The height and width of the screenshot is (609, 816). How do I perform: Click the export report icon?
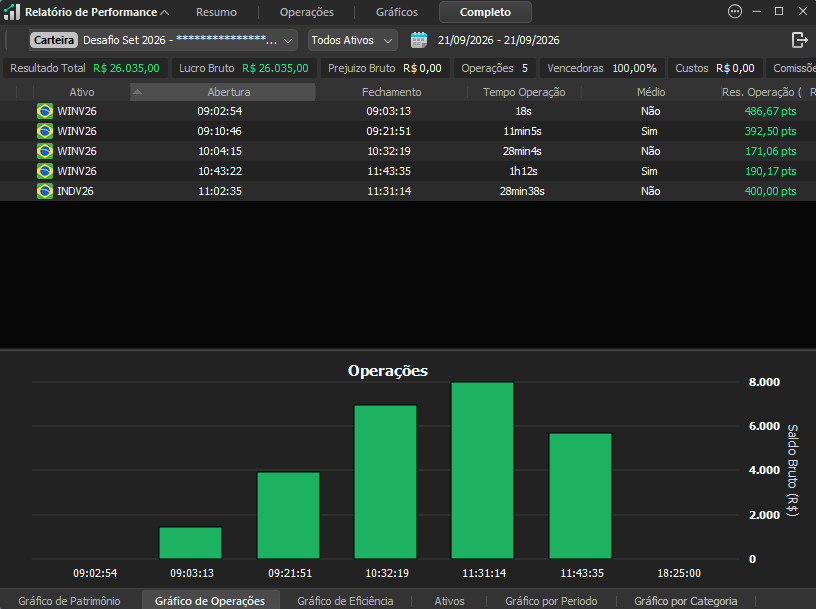[x=799, y=40]
